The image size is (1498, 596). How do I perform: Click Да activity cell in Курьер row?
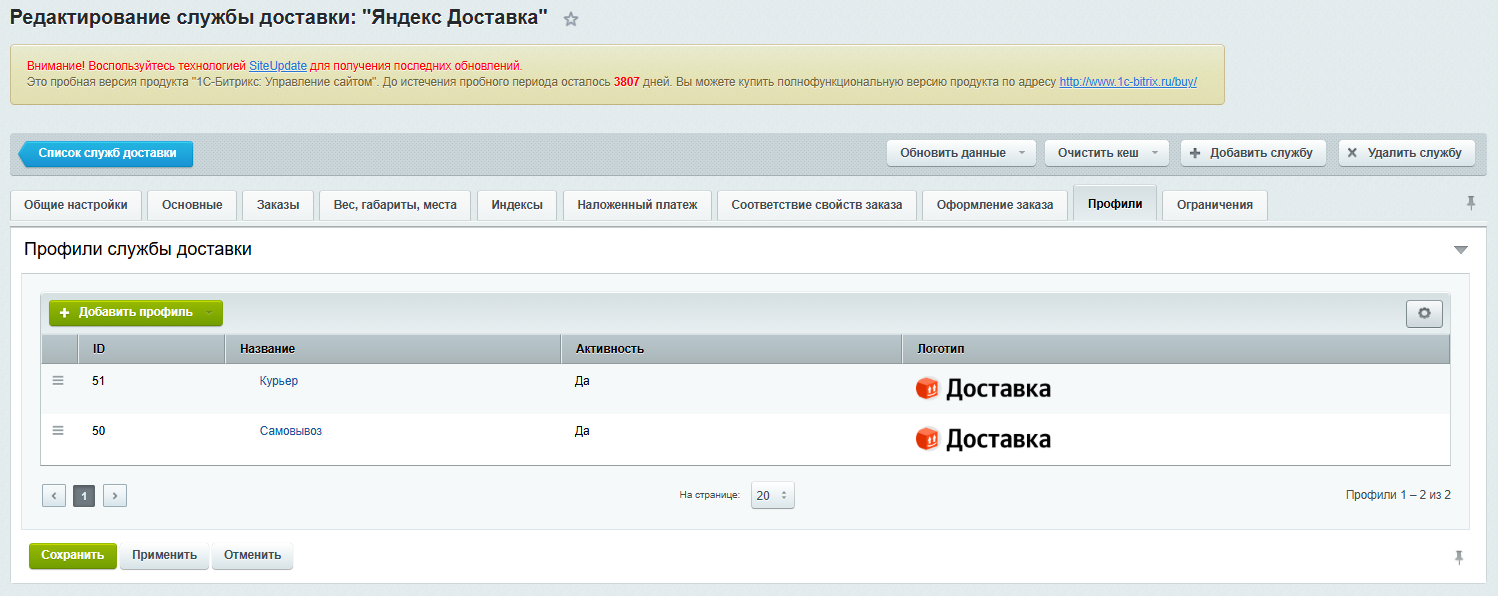(582, 381)
